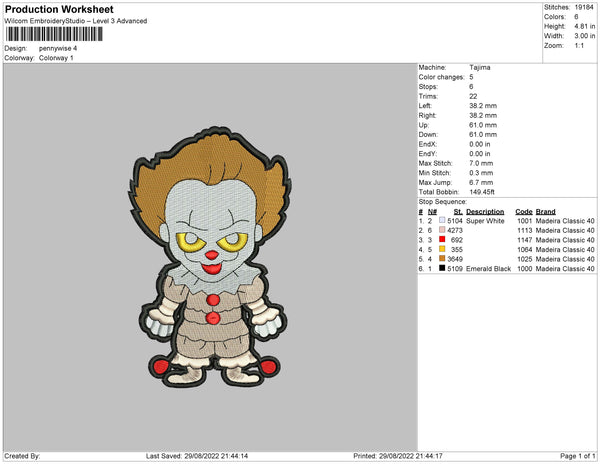
Task: Click the stitch count 19184
Action: (x=584, y=7)
